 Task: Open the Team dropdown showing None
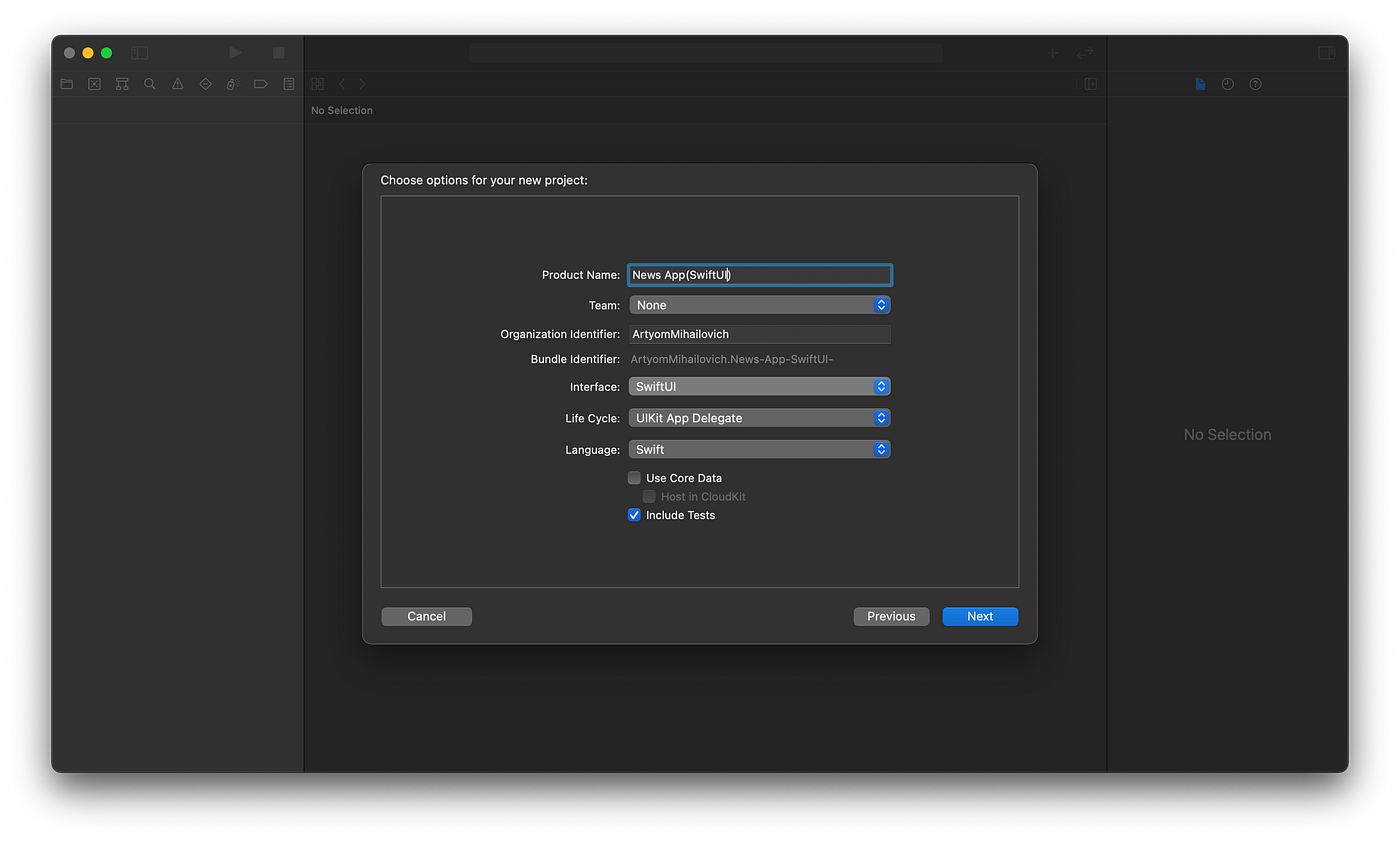coord(759,304)
